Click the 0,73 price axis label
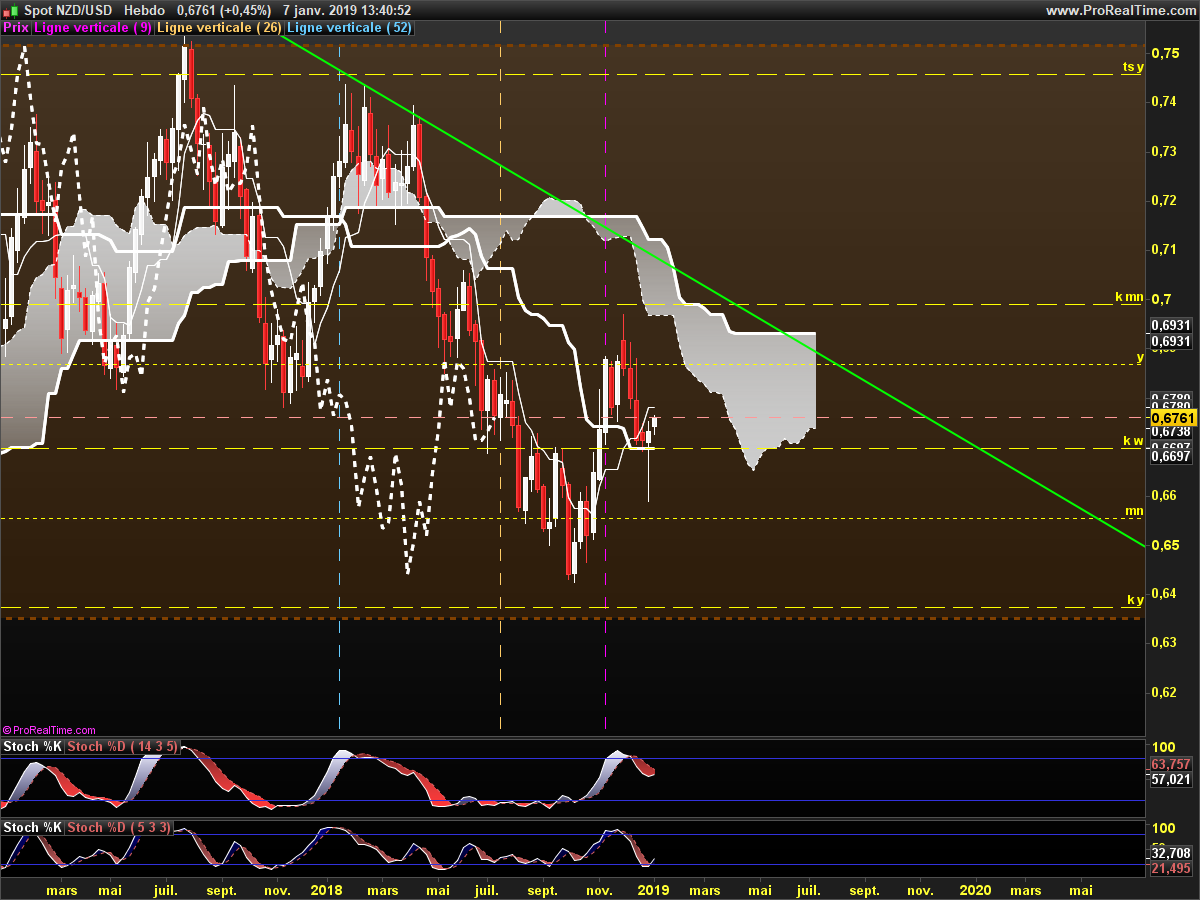 coord(1164,151)
